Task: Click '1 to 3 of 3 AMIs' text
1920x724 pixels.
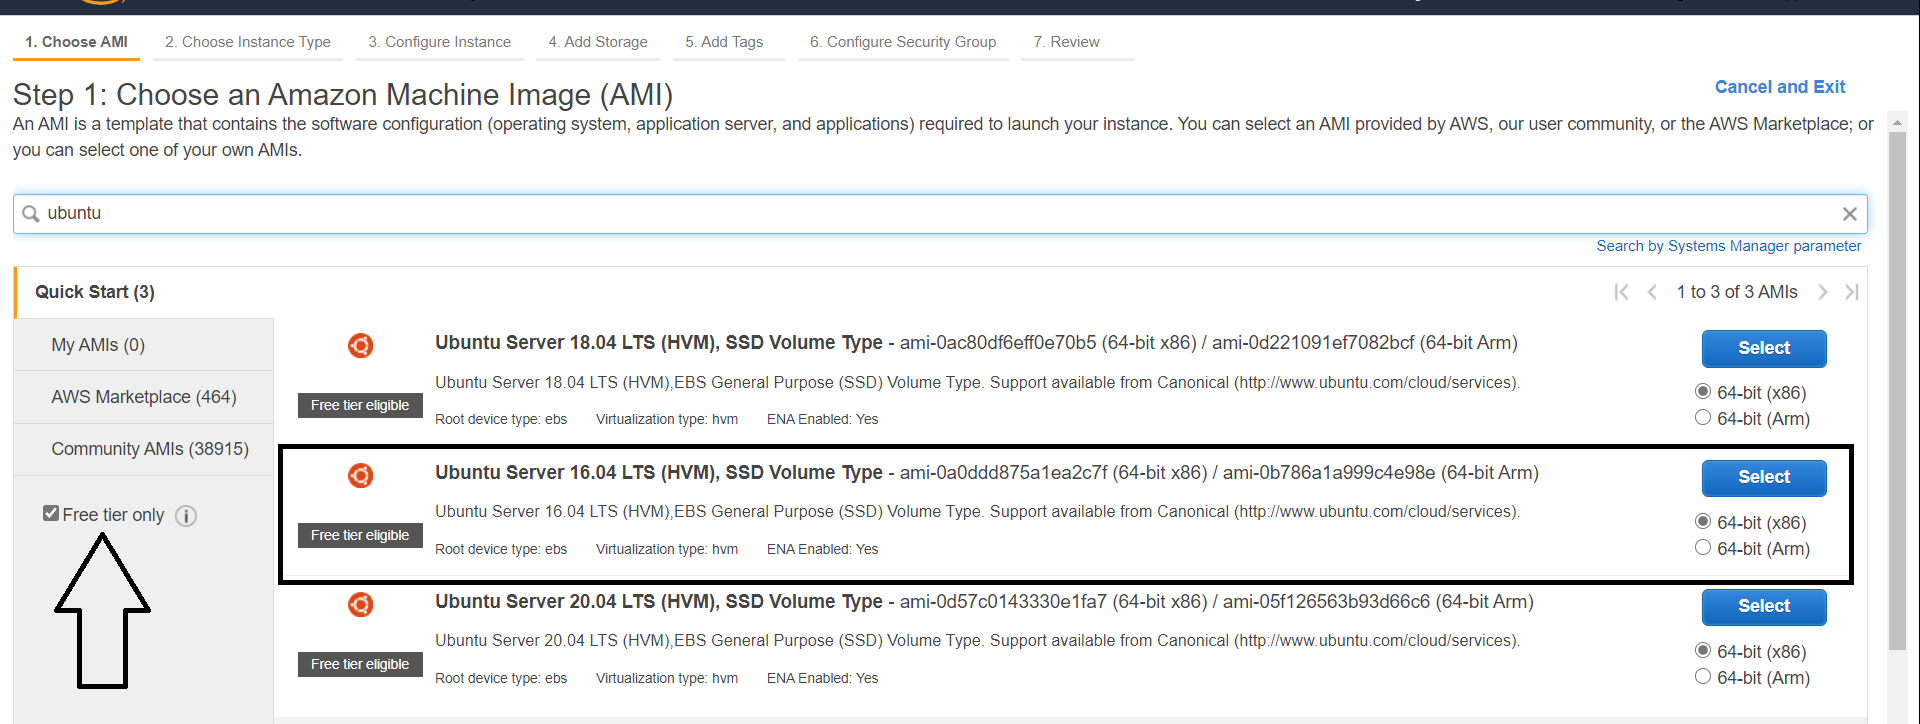Action: [x=1737, y=292]
